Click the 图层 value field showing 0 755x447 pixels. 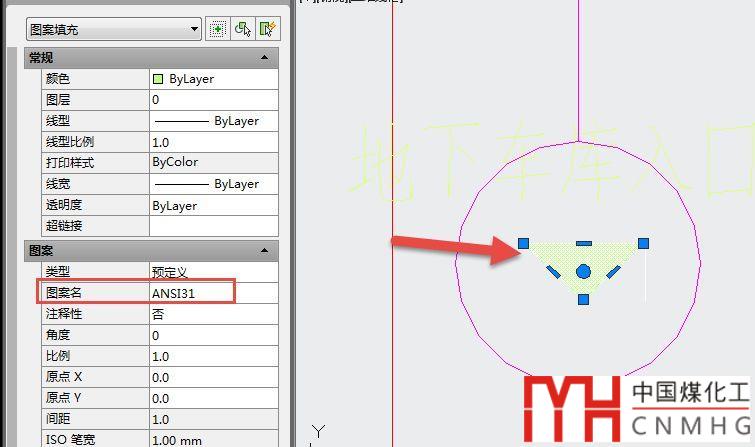click(212, 100)
